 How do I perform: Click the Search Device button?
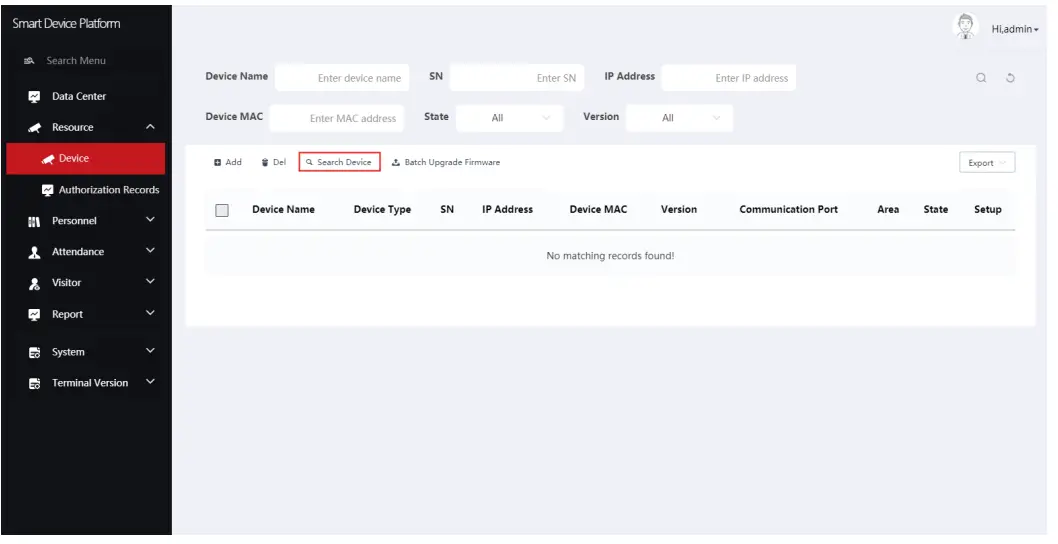pyautogui.click(x=339, y=162)
